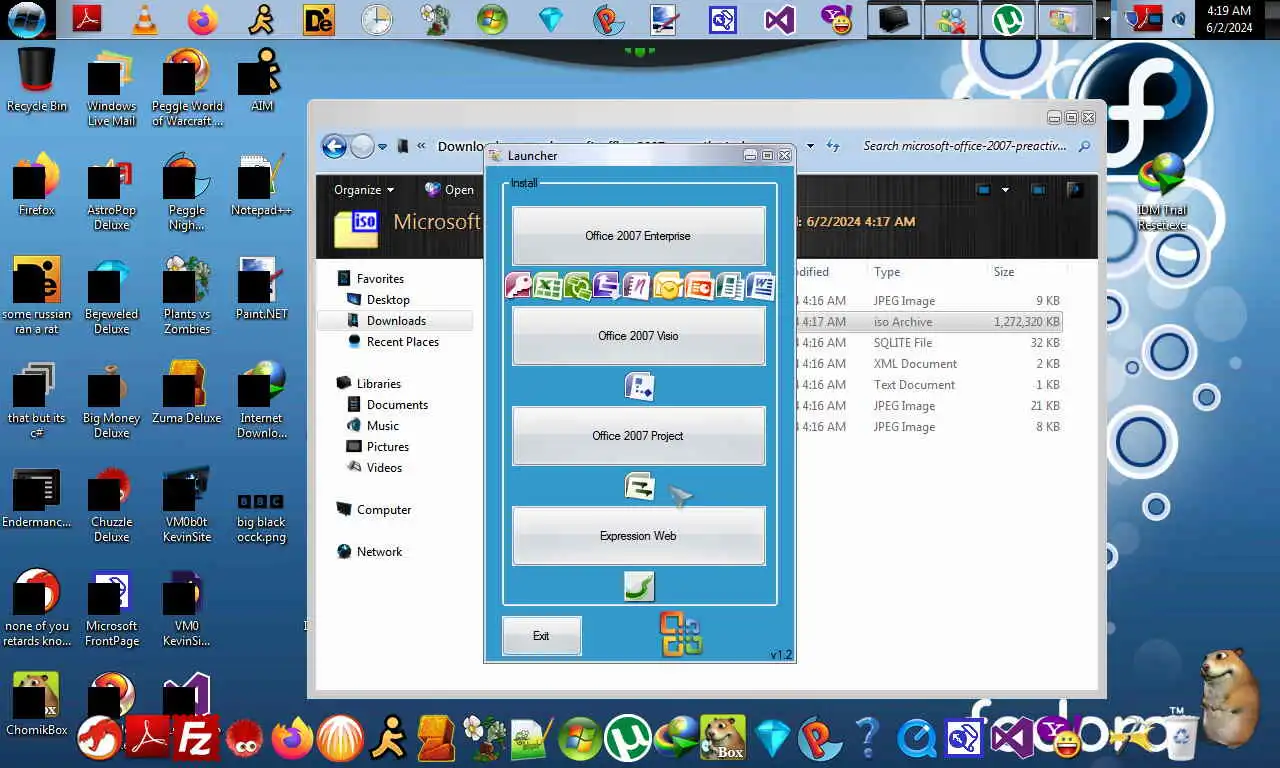Open the recycle bin in bottom dock
This screenshot has height=768, width=1280.
tap(1181, 737)
